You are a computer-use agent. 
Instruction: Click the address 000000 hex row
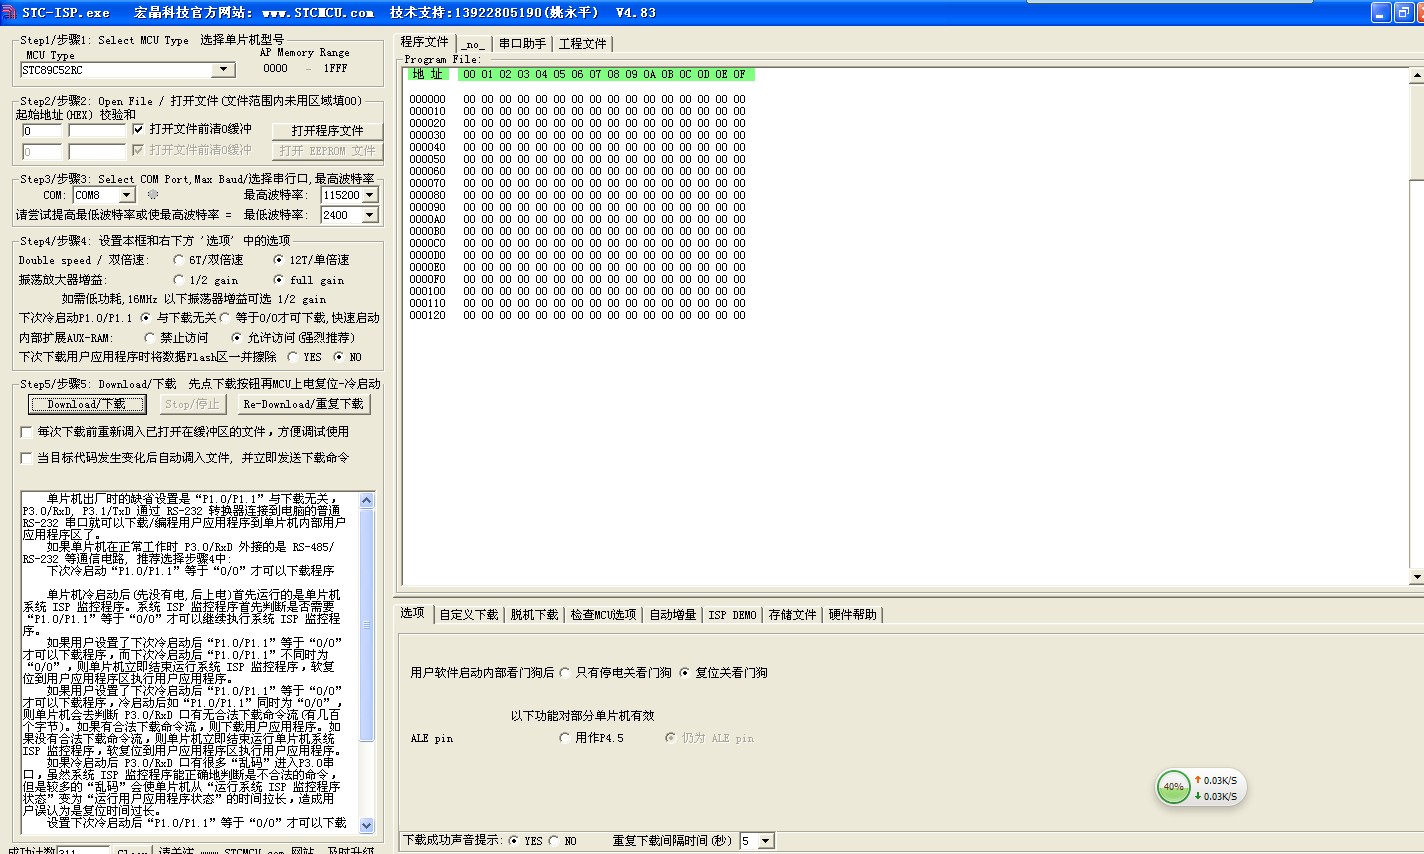pos(577,99)
